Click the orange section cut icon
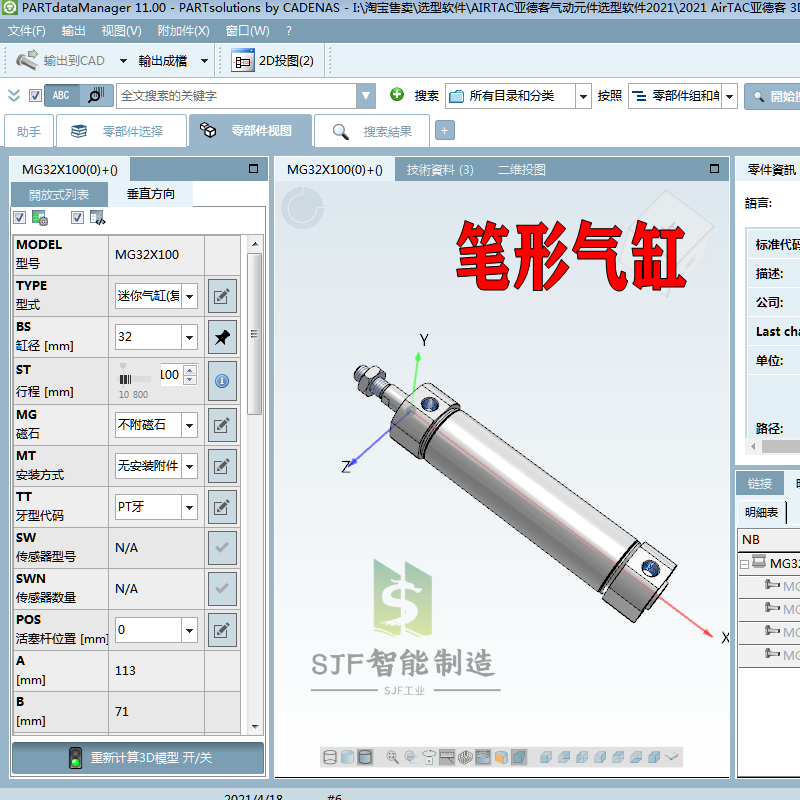 tap(501, 757)
